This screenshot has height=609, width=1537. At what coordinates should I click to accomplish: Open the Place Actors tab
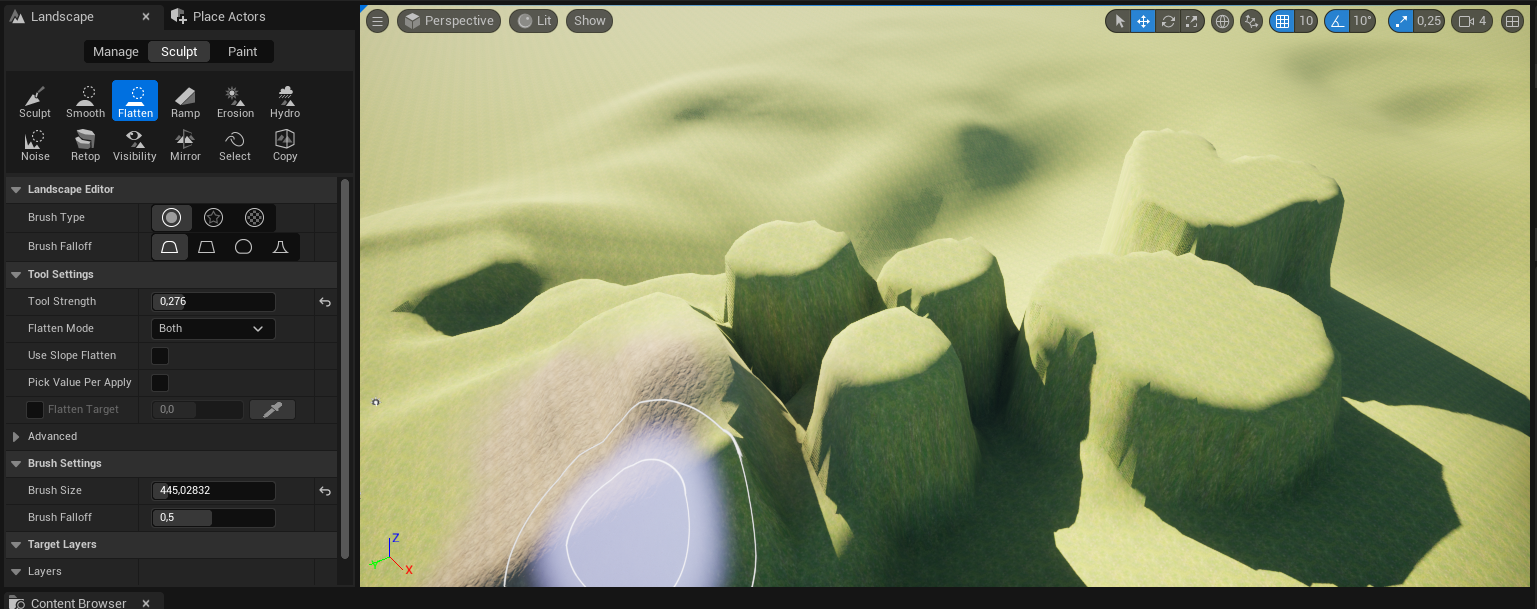point(228,17)
